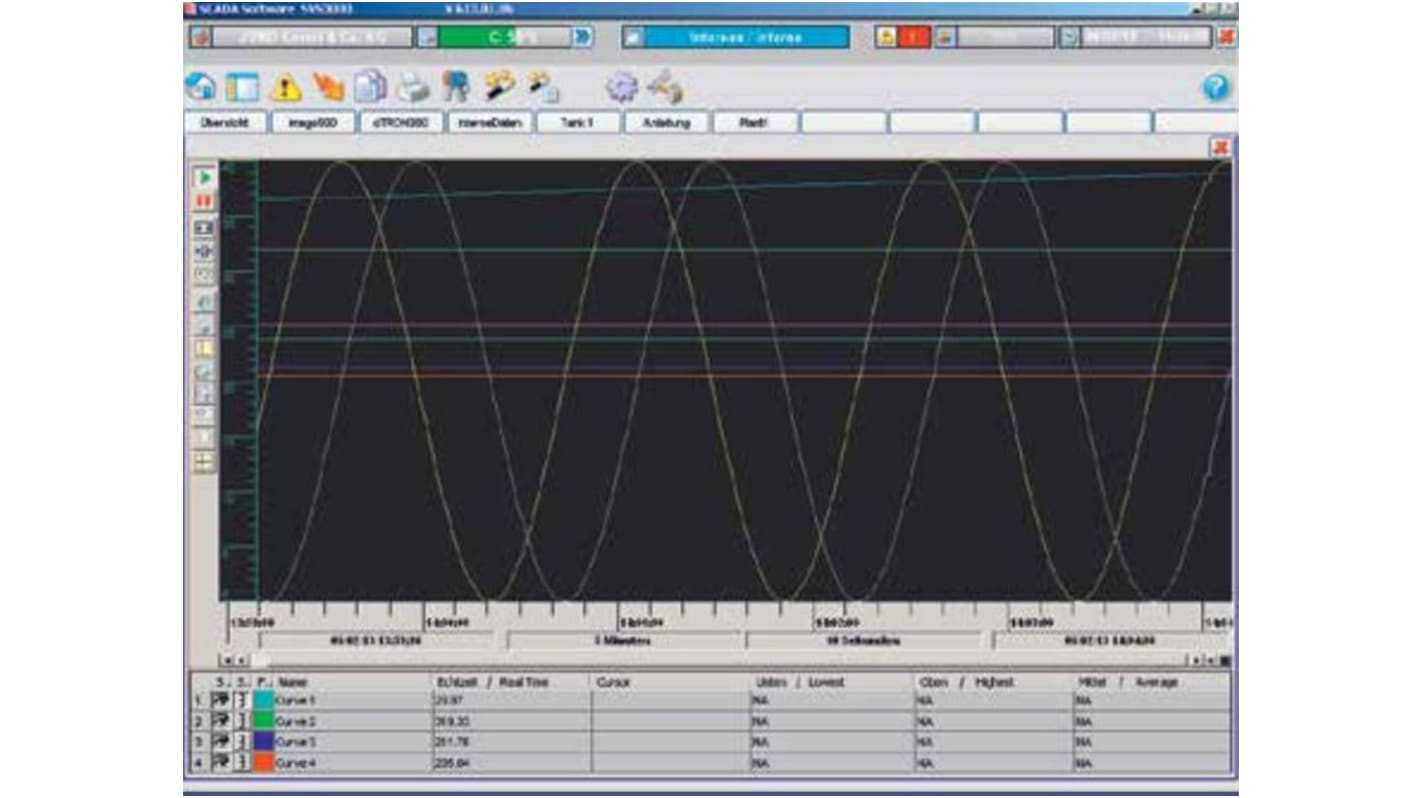This screenshot has width=1420, height=798.
Task: Open help via the blue question mark
Action: [x=1216, y=88]
